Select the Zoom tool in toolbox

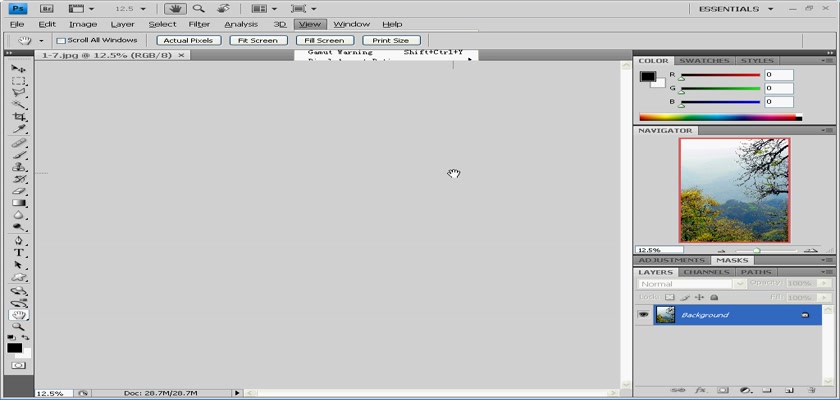[19, 327]
